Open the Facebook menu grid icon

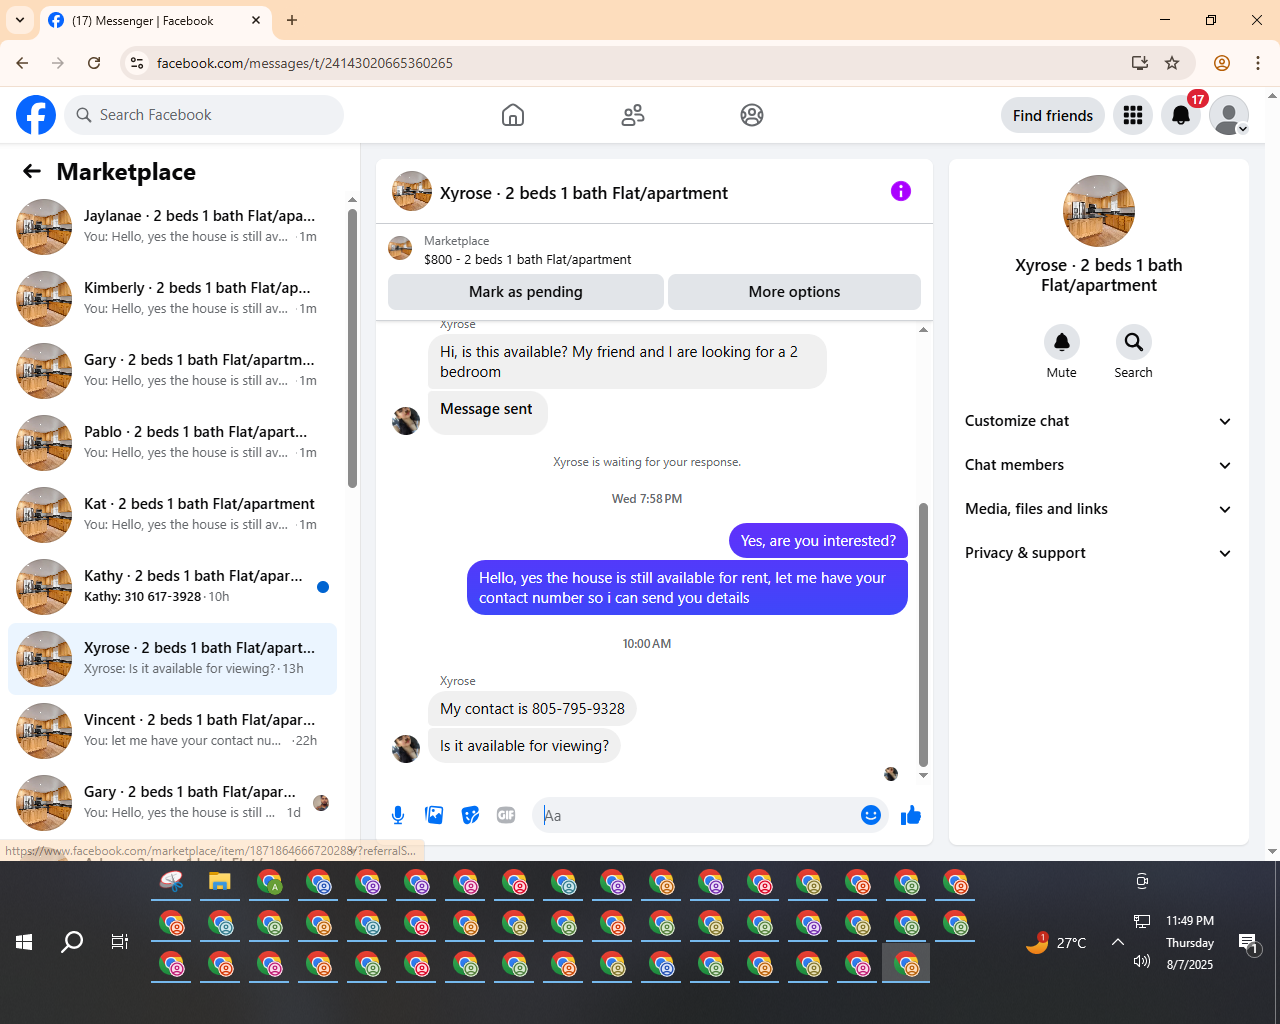1133,115
